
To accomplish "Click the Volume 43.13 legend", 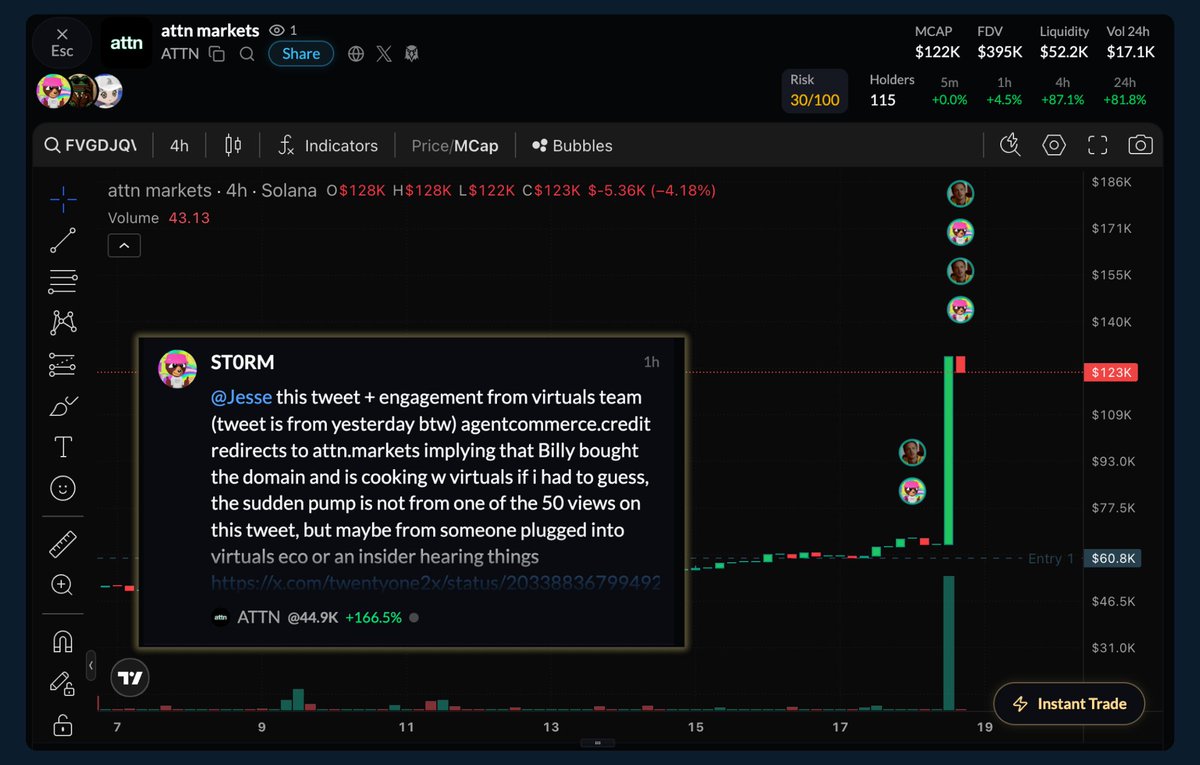I will pos(159,217).
